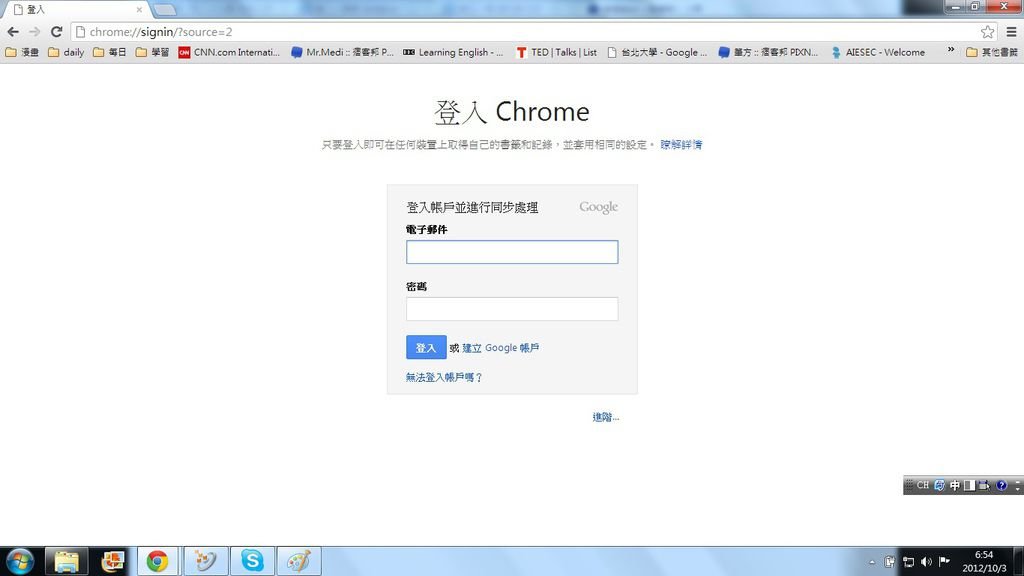Toggle the 中 Chinese/English input mode
Screen dimensions: 1024x576
(955, 485)
